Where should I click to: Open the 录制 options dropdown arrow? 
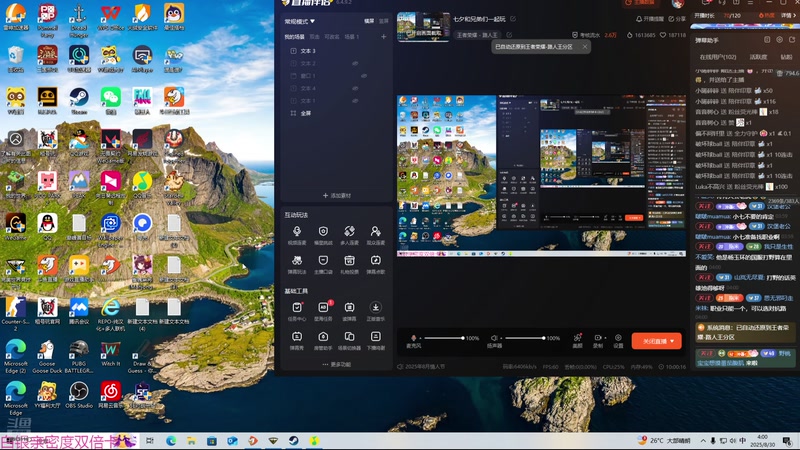(605, 338)
